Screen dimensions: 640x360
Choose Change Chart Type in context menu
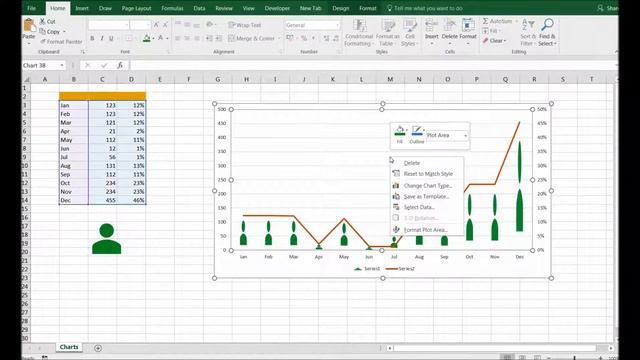pyautogui.click(x=427, y=186)
